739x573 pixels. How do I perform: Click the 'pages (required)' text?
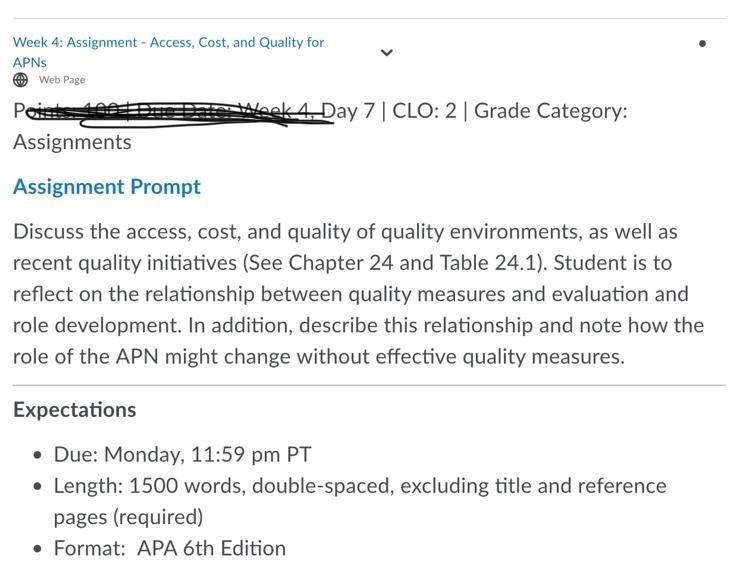[128, 517]
